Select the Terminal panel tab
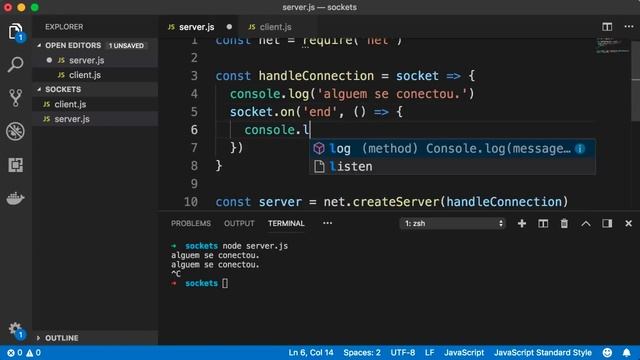The height and width of the screenshot is (360, 640). tap(286, 224)
